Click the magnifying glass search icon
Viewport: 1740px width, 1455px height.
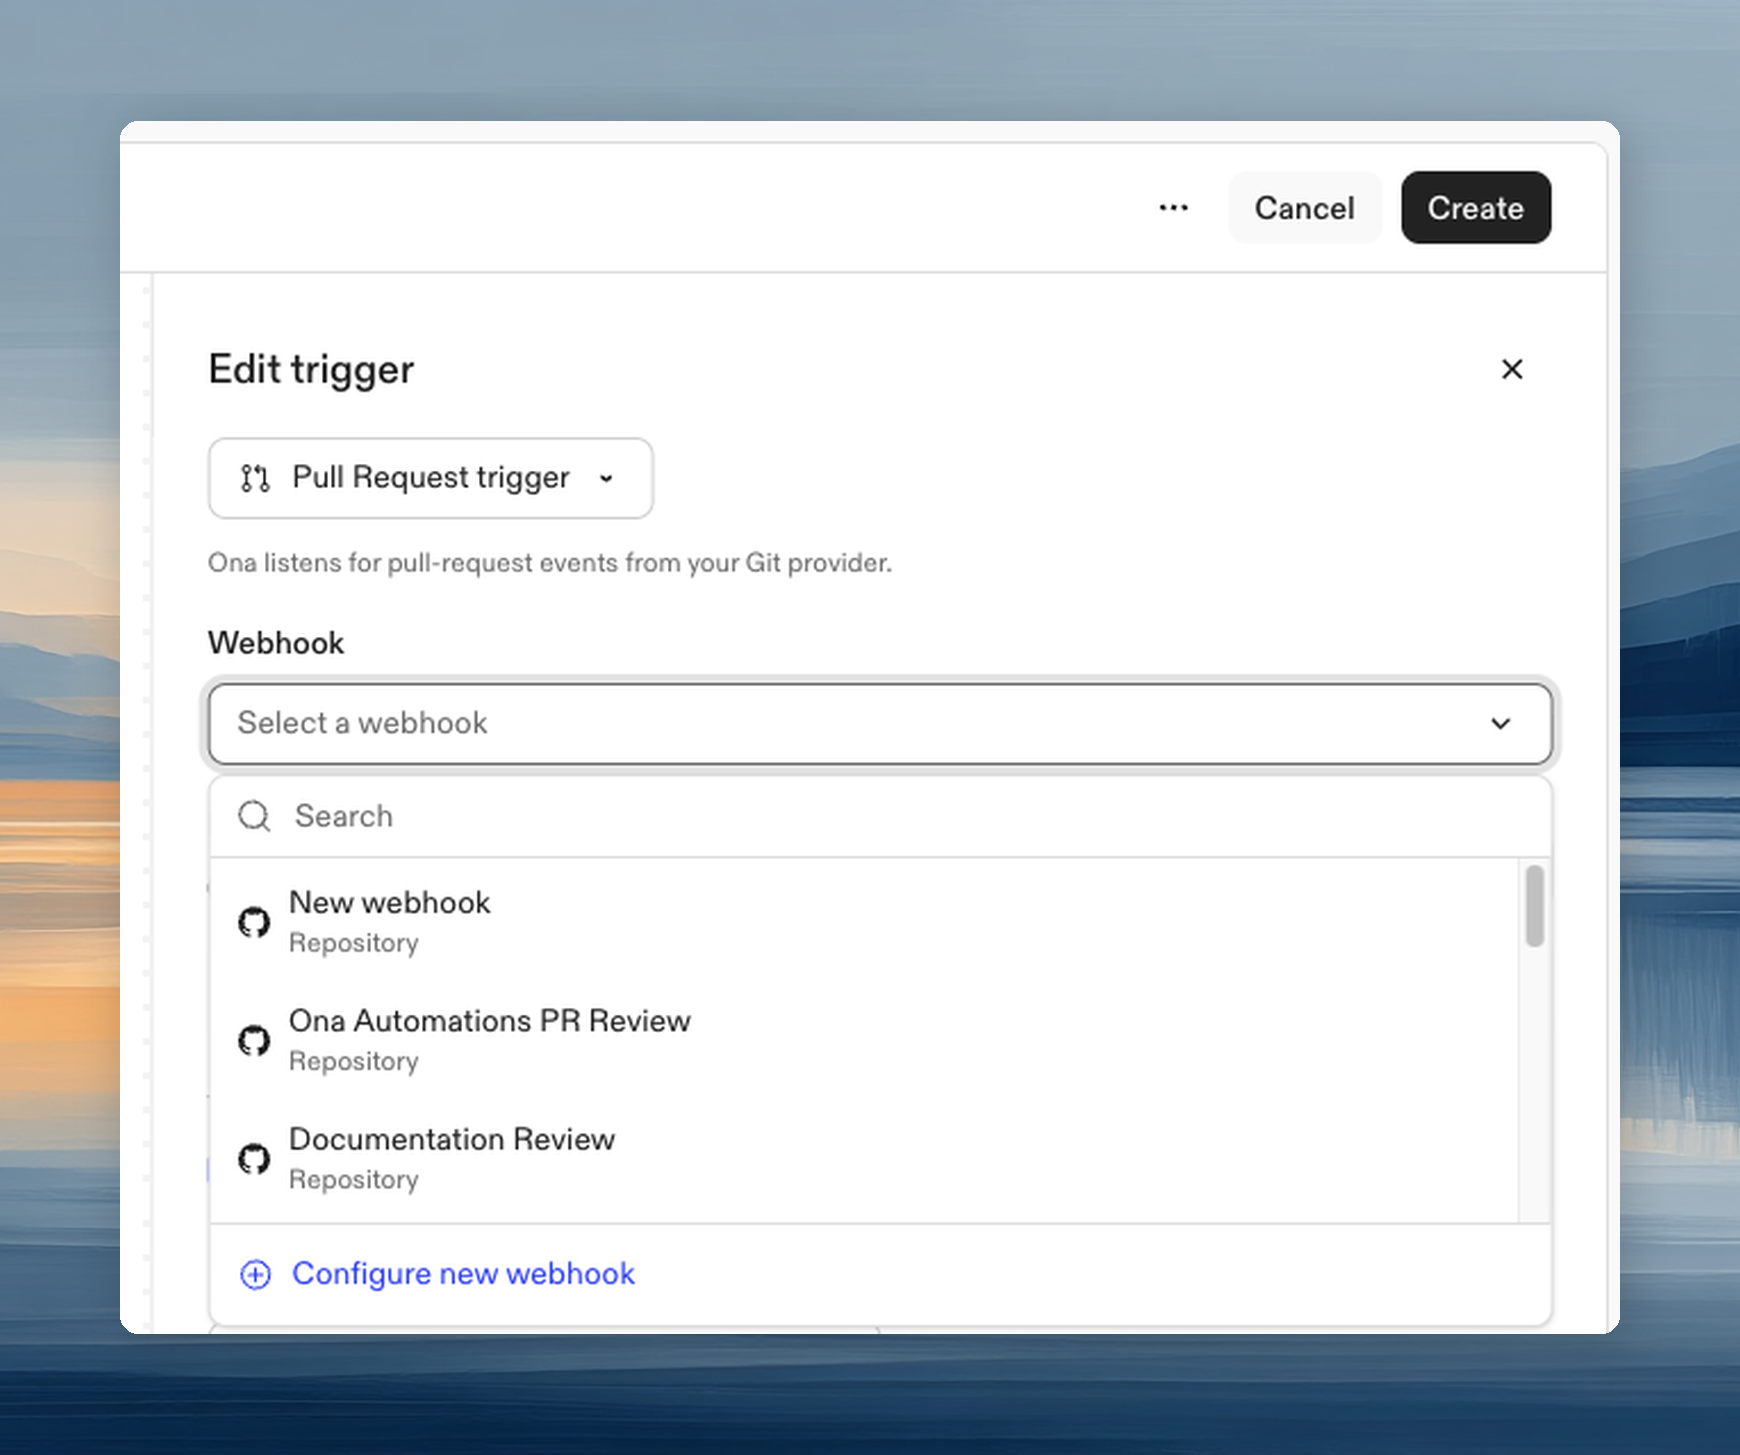253,816
